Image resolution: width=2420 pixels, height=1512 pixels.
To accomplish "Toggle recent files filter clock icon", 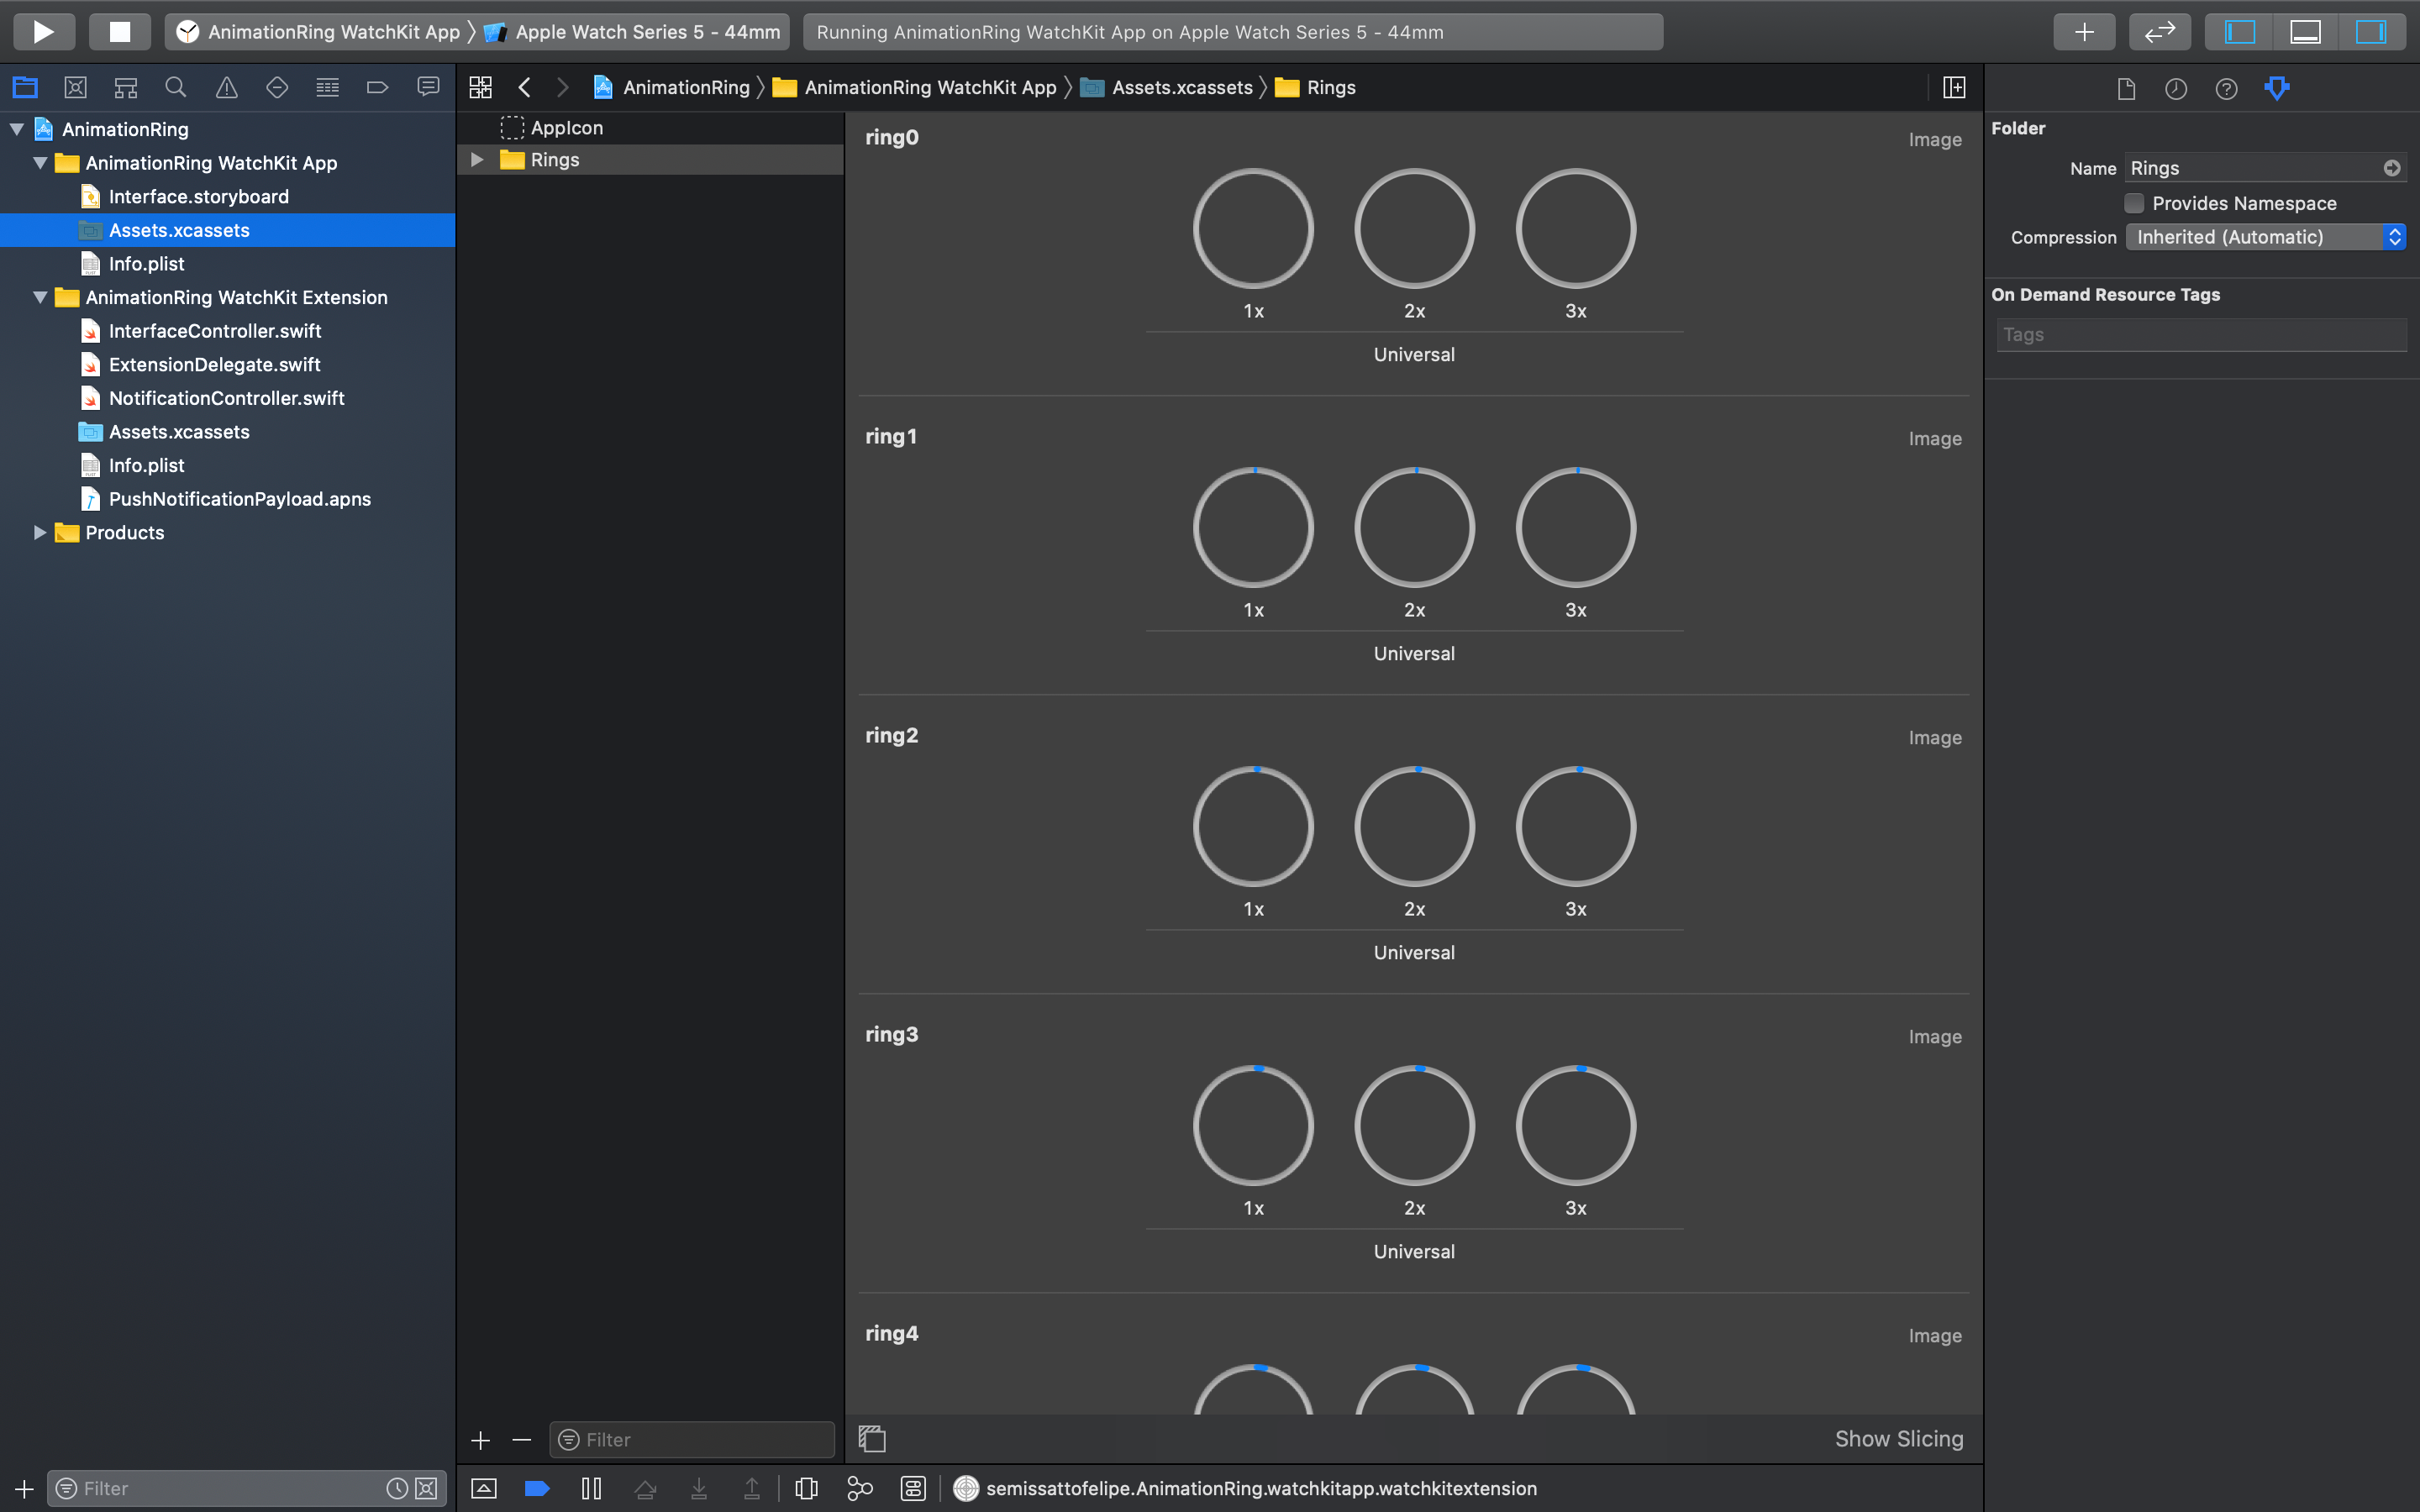I will tap(397, 1488).
